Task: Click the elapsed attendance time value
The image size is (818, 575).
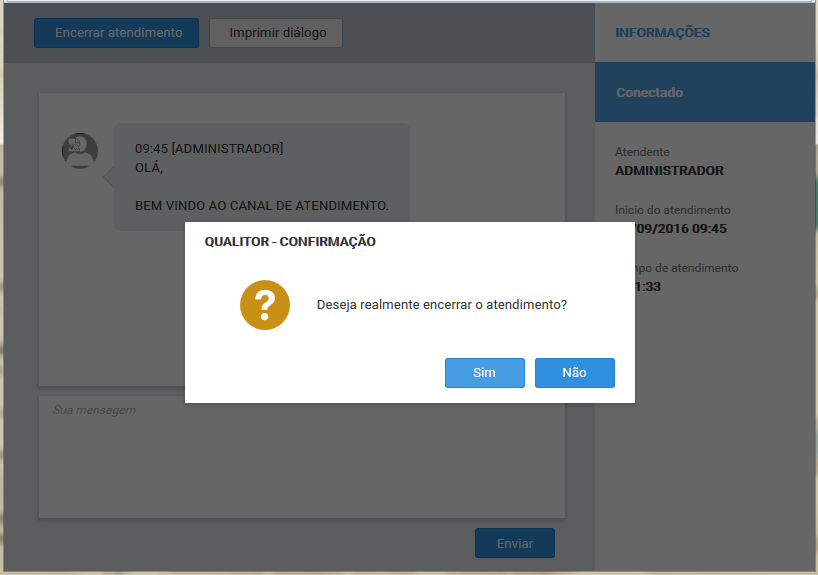Action: pyautogui.click(x=648, y=287)
